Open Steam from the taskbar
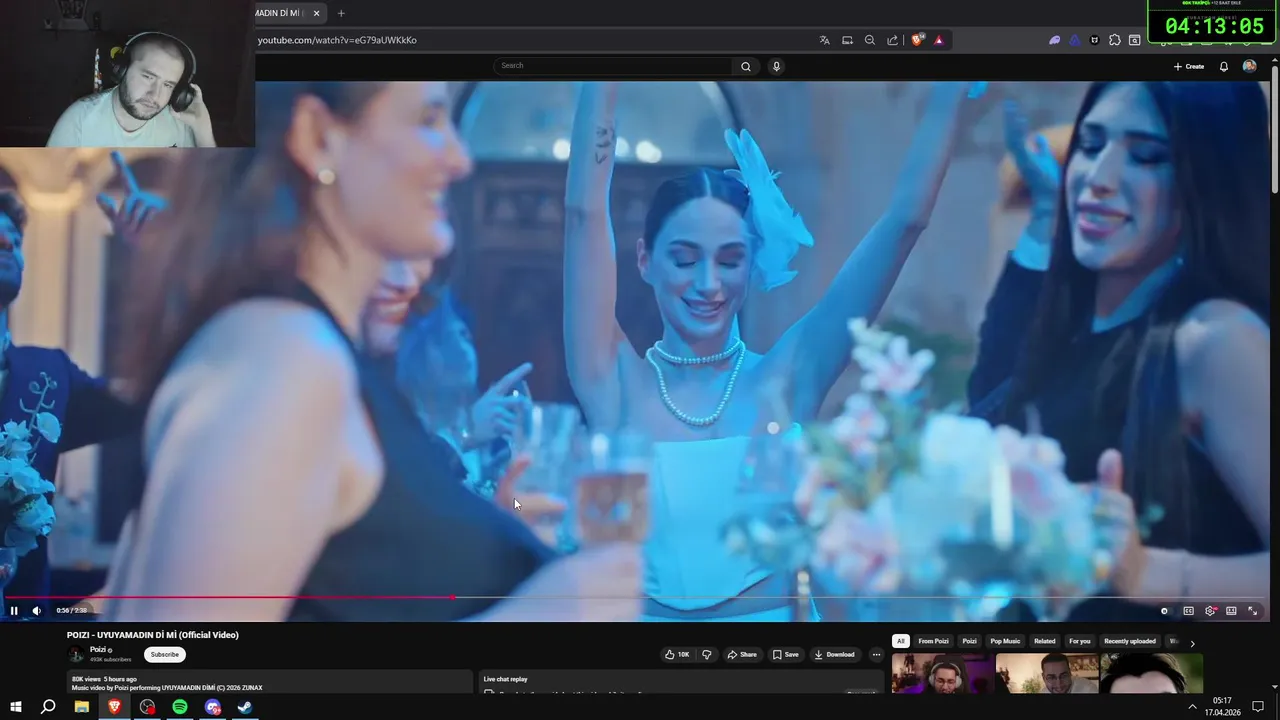1280x720 pixels. (x=245, y=707)
